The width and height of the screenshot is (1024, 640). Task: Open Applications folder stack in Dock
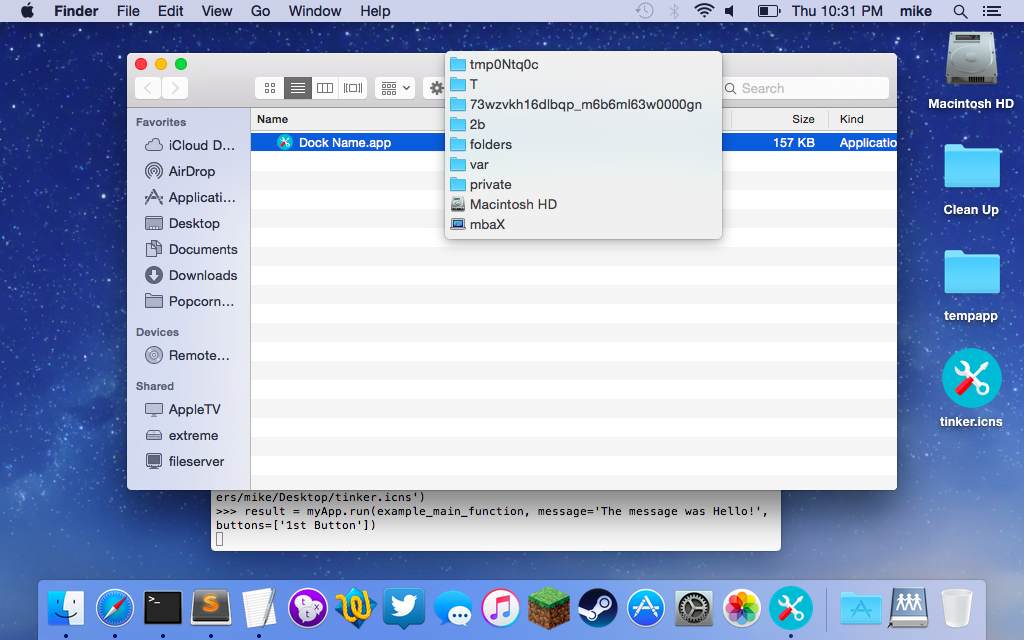point(860,608)
